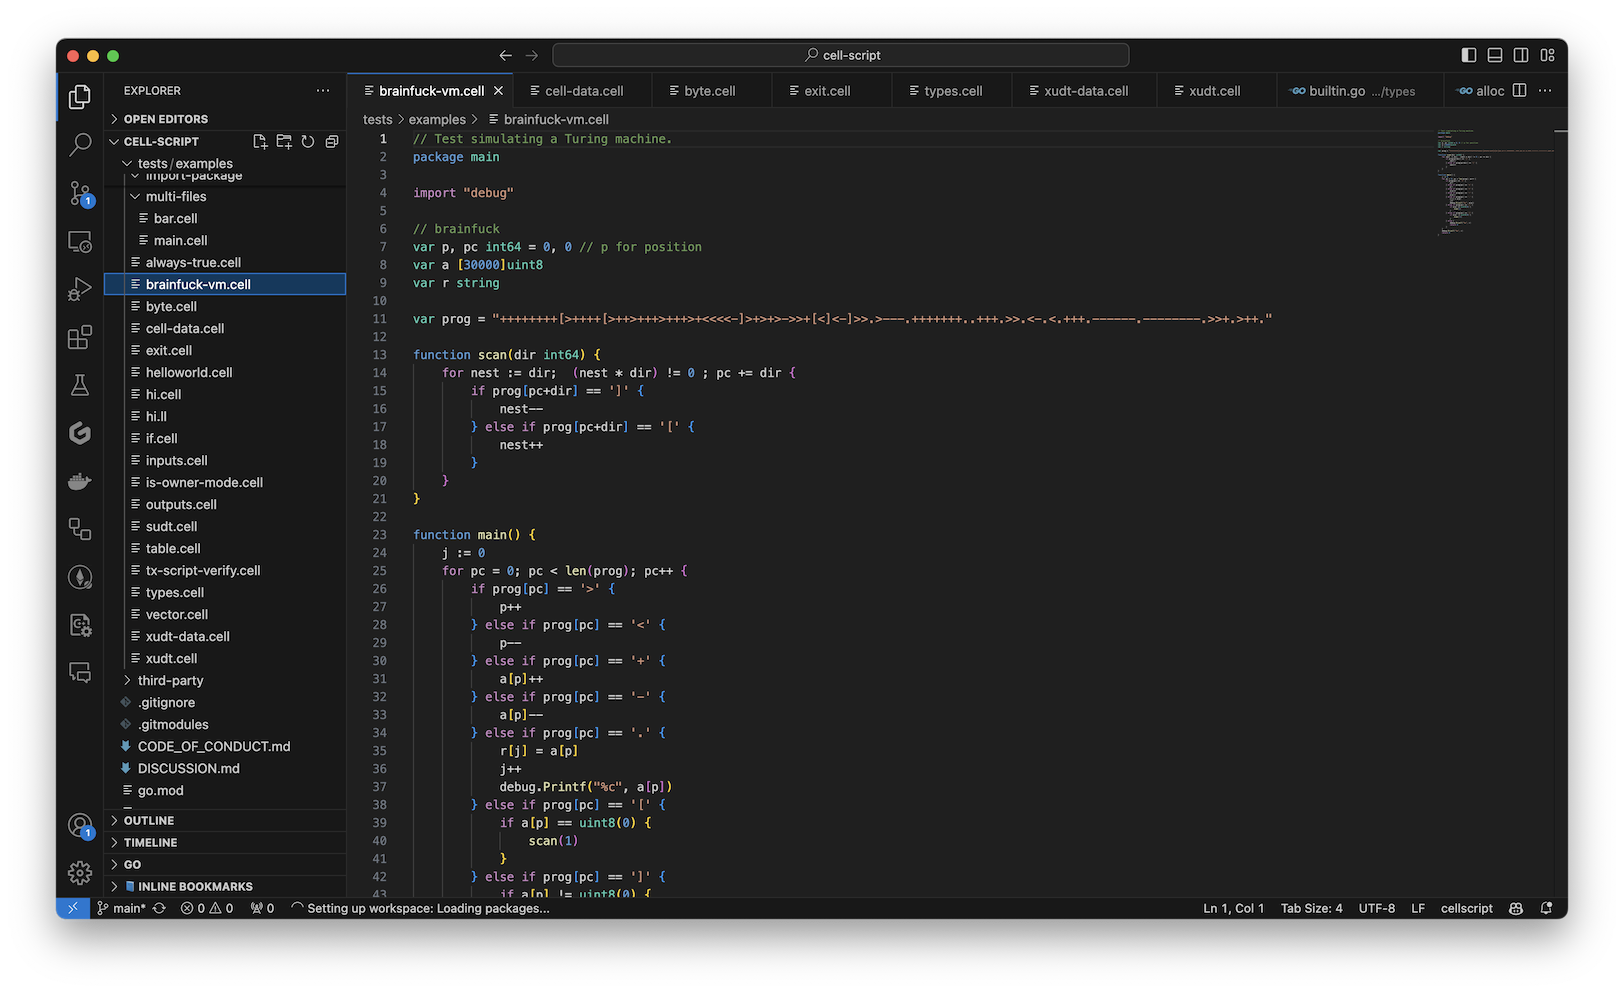Open the Testing flask view
The width and height of the screenshot is (1624, 993).
click(80, 385)
